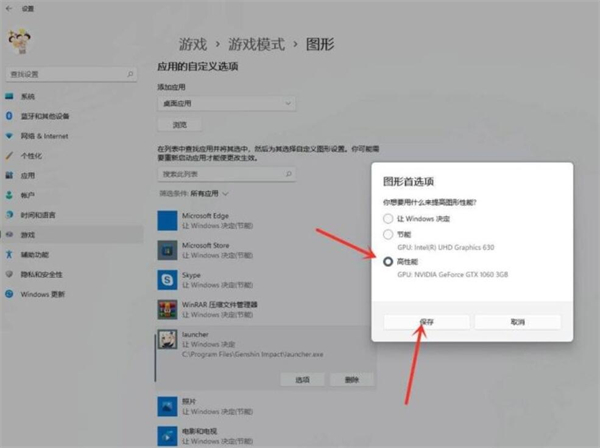This screenshot has width=600, height=448.
Task: Open 隐私和安全性 settings
Action: coord(41,274)
